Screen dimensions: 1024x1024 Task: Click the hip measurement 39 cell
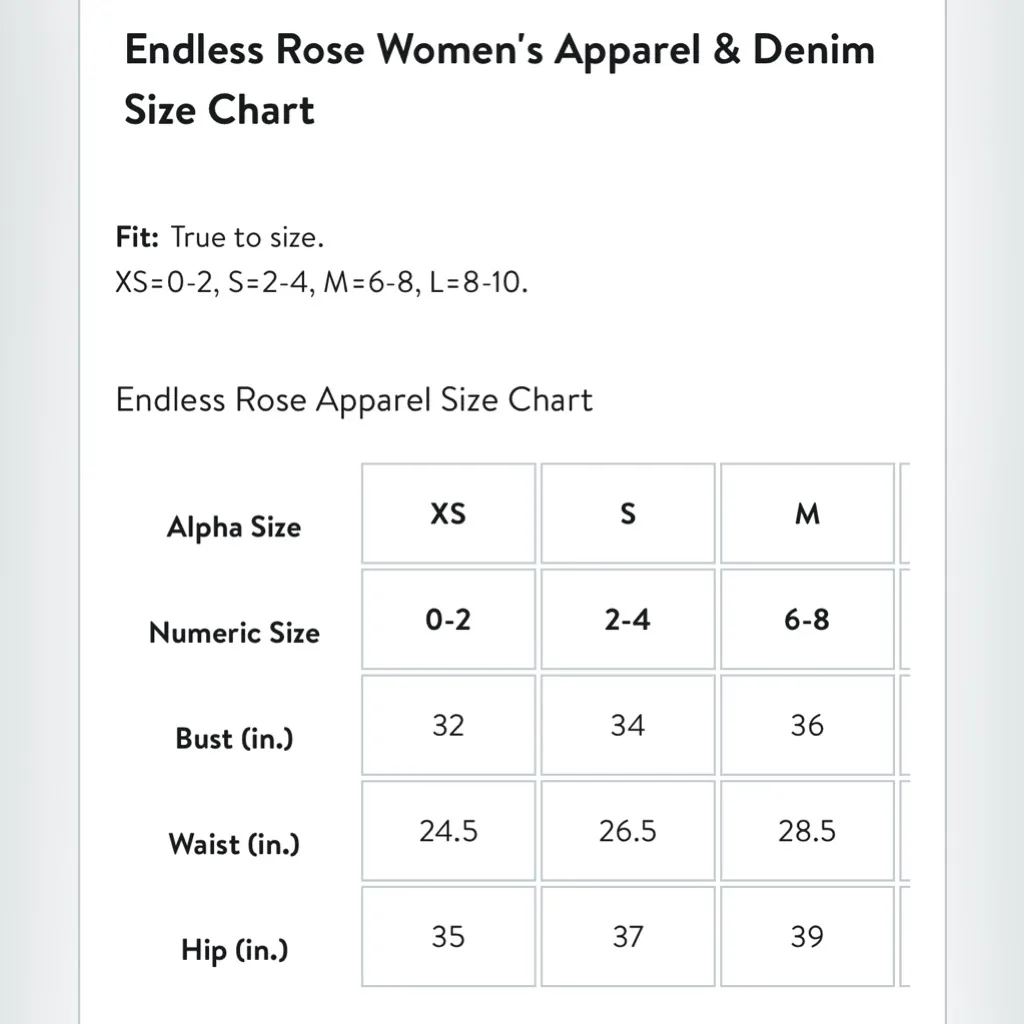[806, 937]
